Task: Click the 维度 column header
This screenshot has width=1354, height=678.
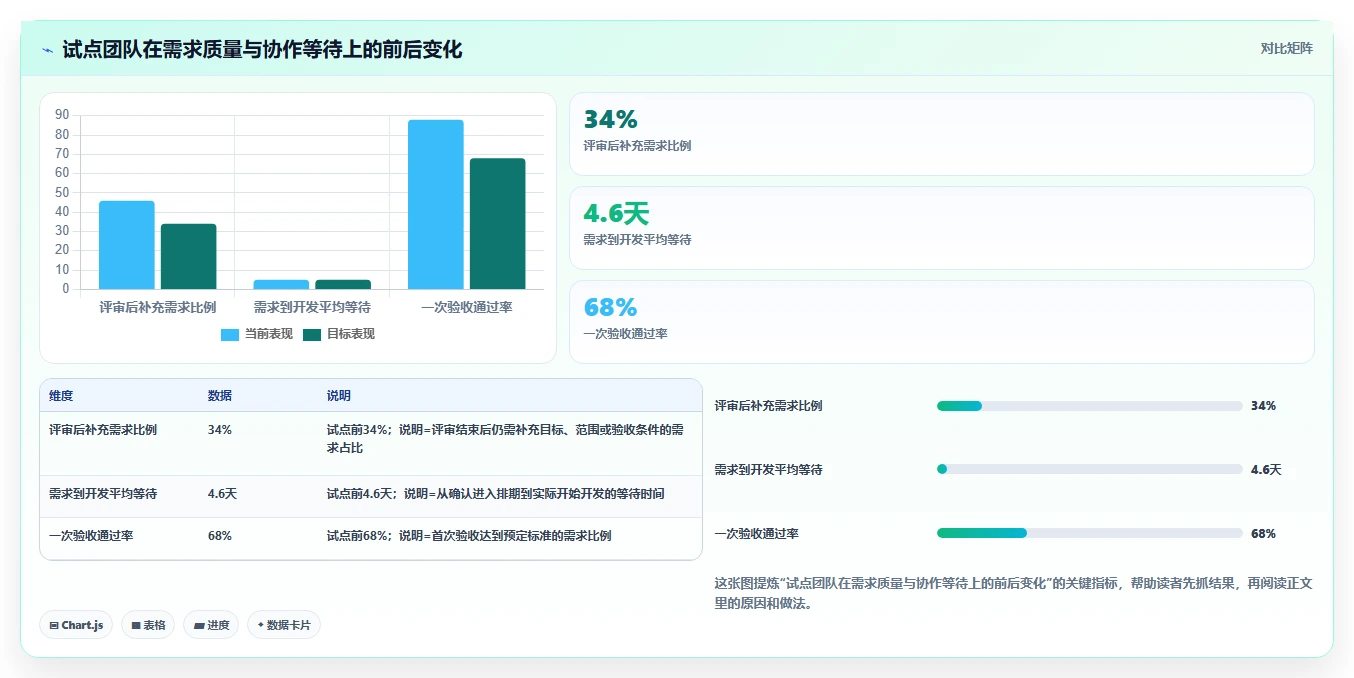Action: [61, 396]
